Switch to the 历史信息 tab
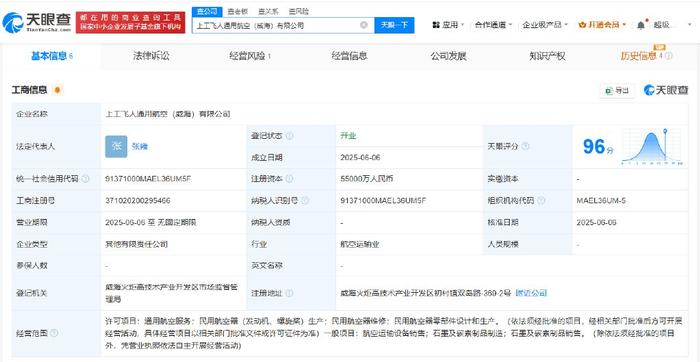This screenshot has width=700, height=362. [638, 56]
